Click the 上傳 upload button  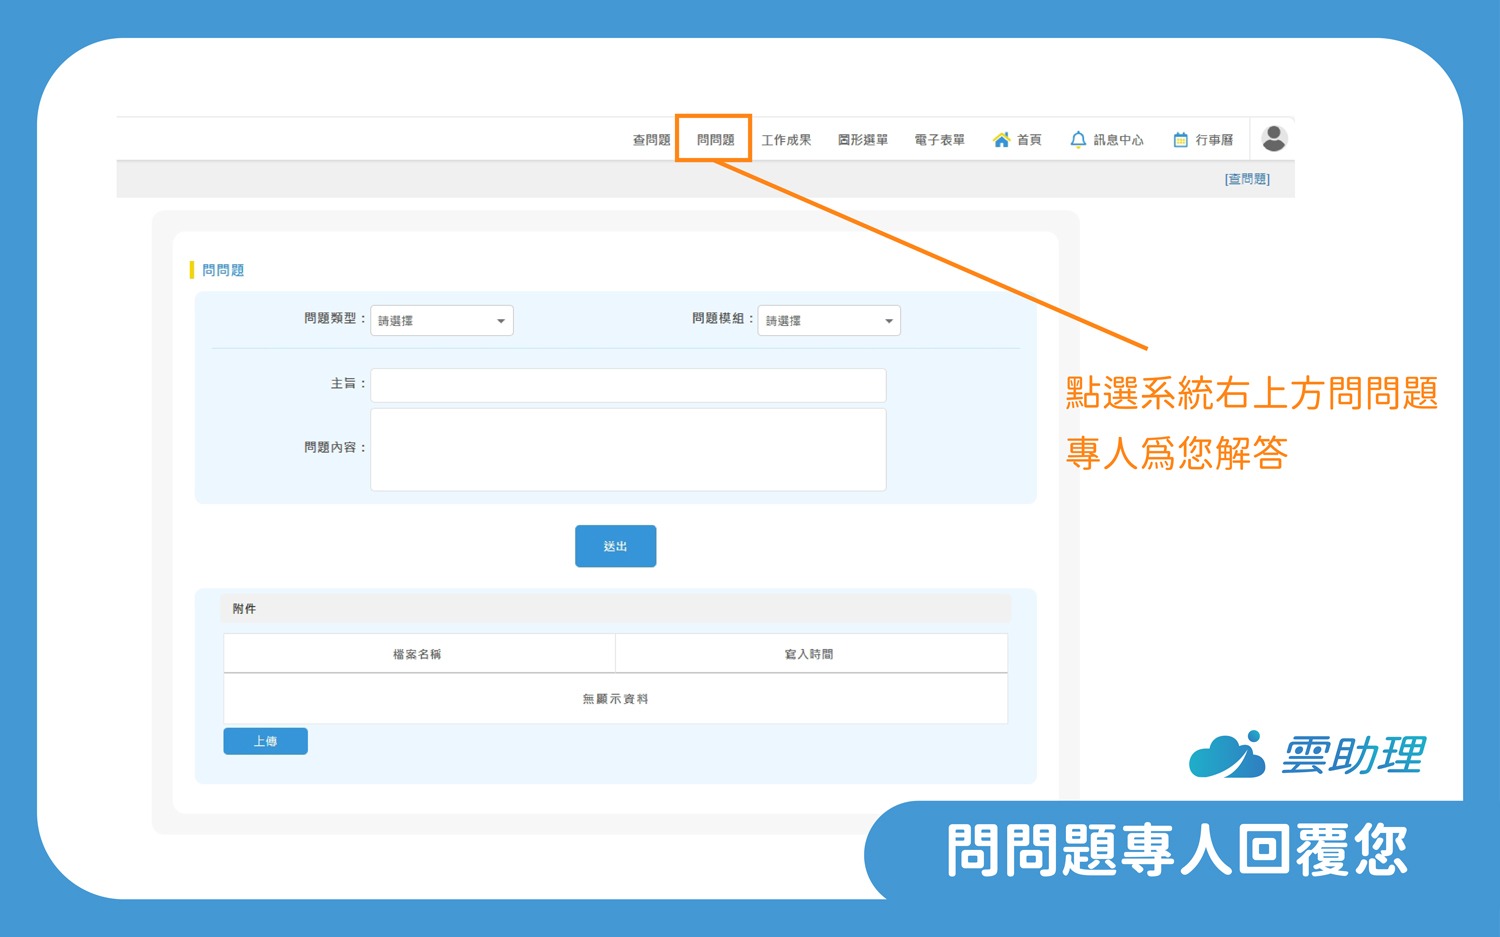(x=265, y=741)
